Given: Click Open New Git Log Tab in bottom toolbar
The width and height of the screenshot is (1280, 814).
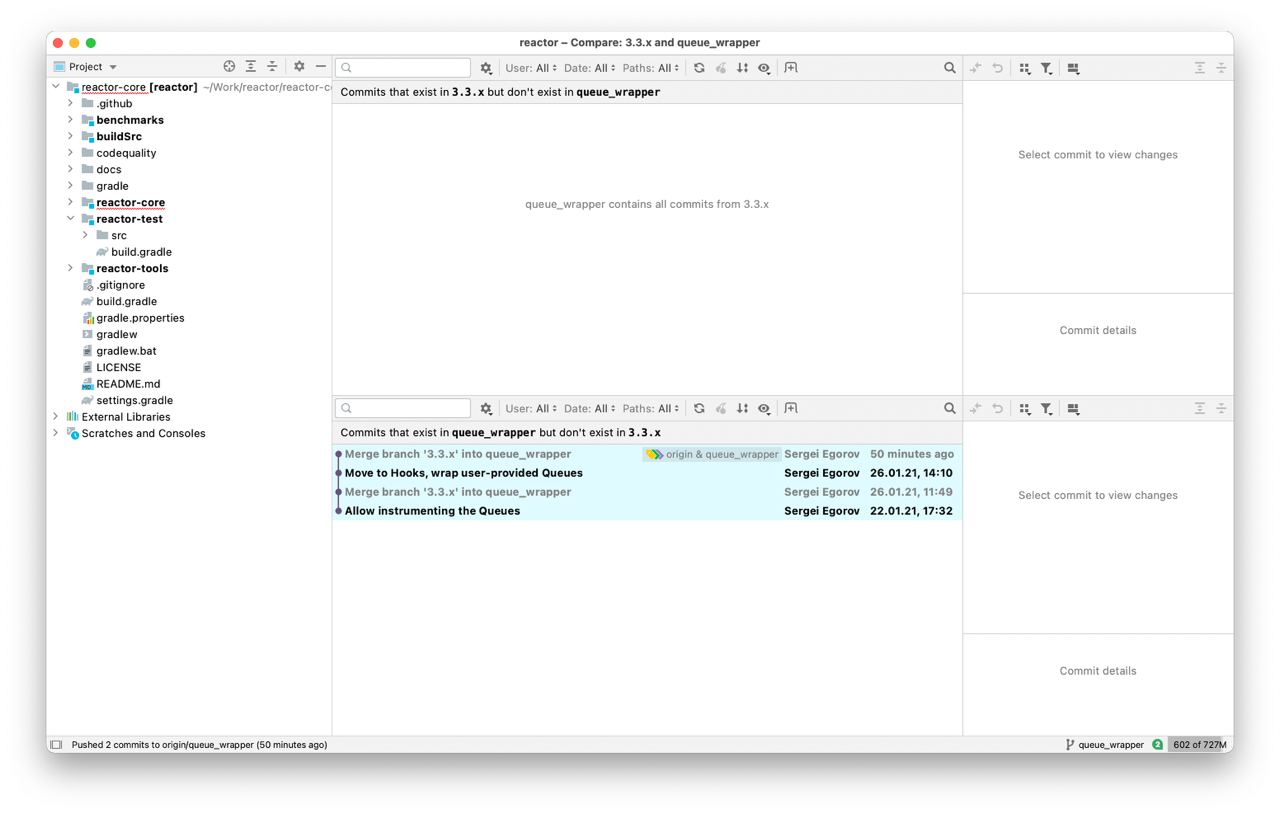Looking at the screenshot, I should click(x=791, y=408).
